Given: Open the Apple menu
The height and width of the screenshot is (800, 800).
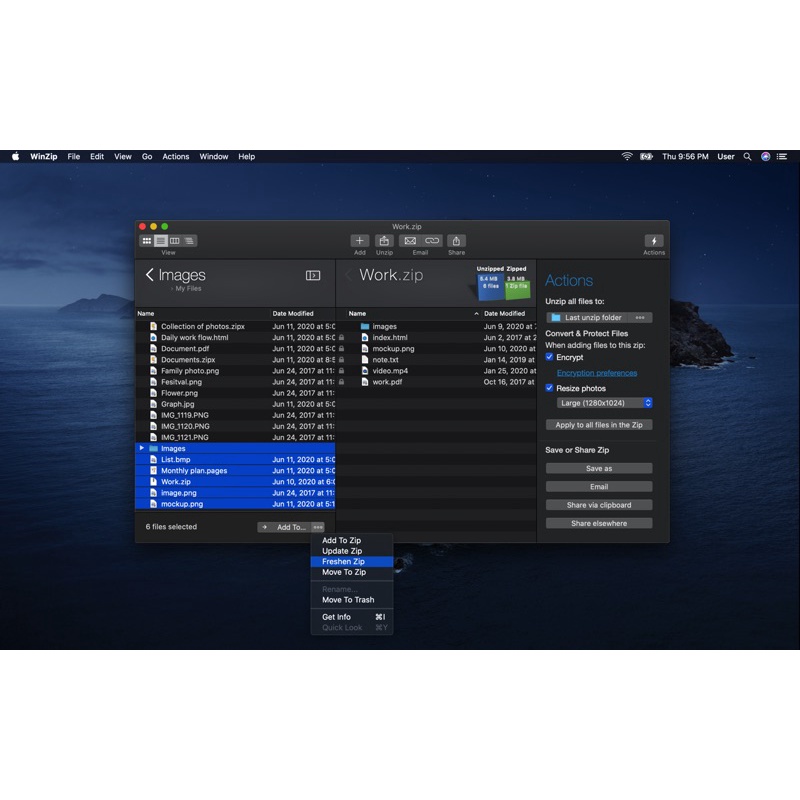Looking at the screenshot, I should 16,157.
